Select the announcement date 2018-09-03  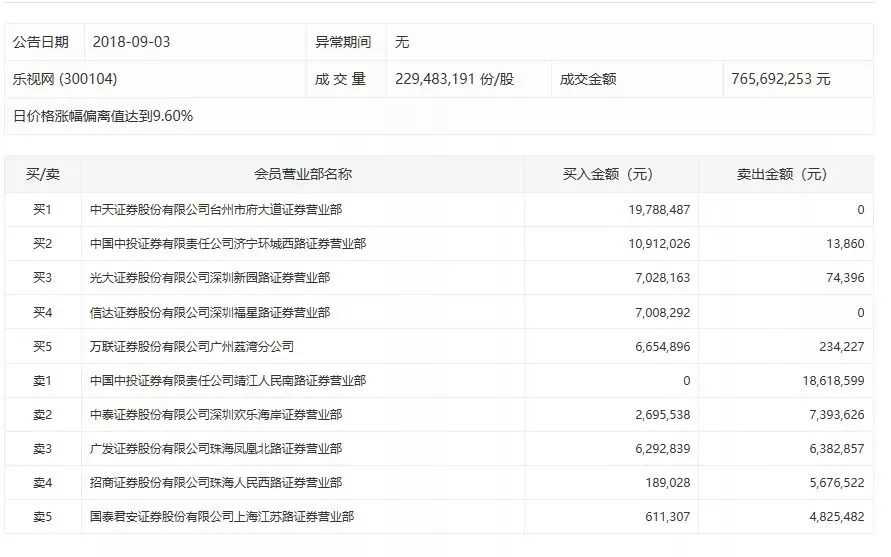click(131, 42)
